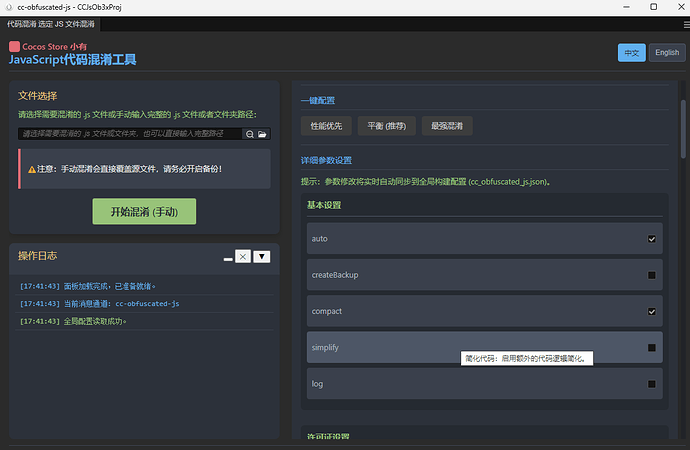Open folder browse icon in file selector

262,134
